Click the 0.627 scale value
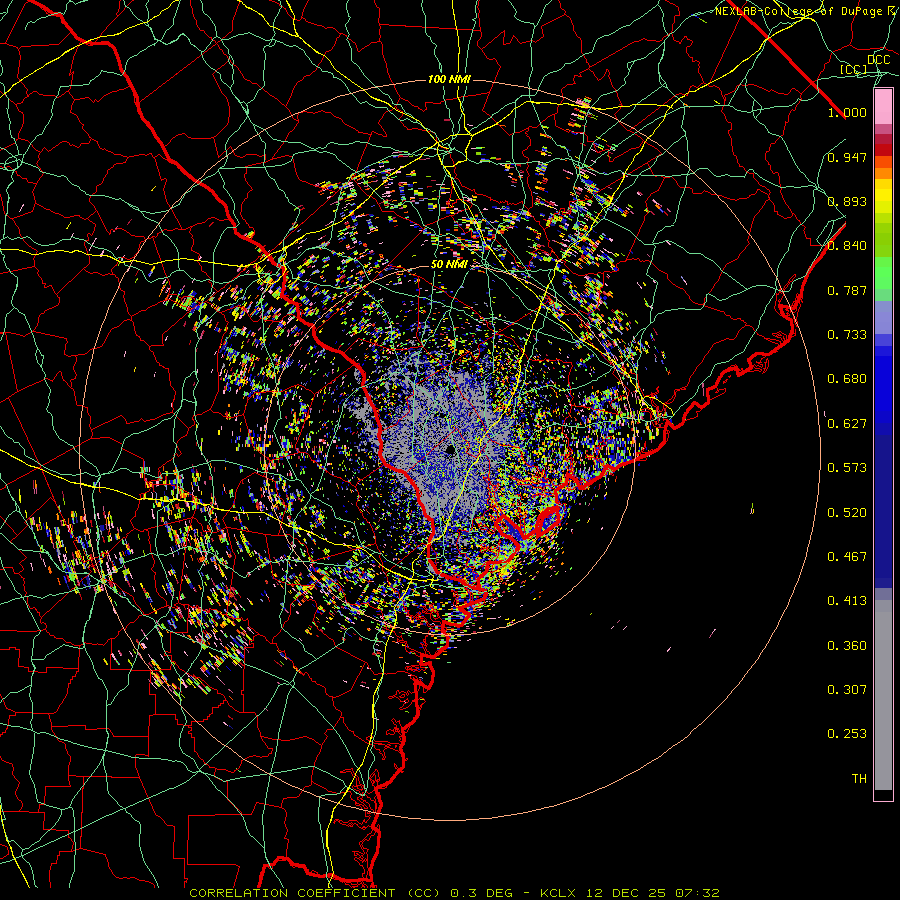 click(847, 424)
